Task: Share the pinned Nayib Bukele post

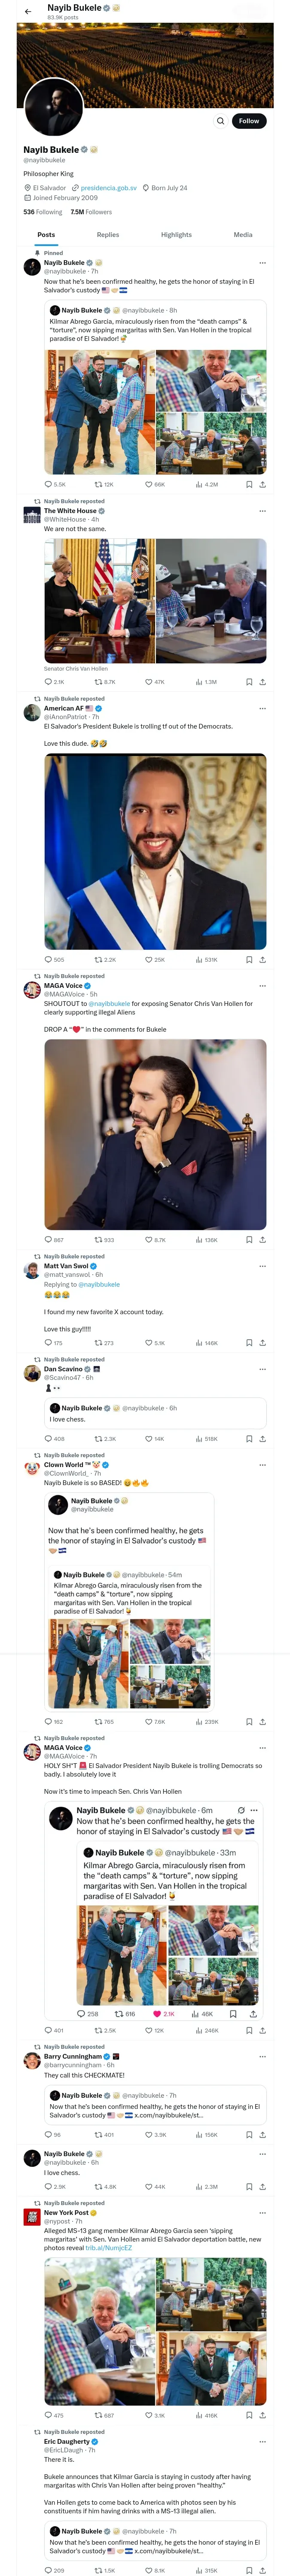Action: (262, 484)
